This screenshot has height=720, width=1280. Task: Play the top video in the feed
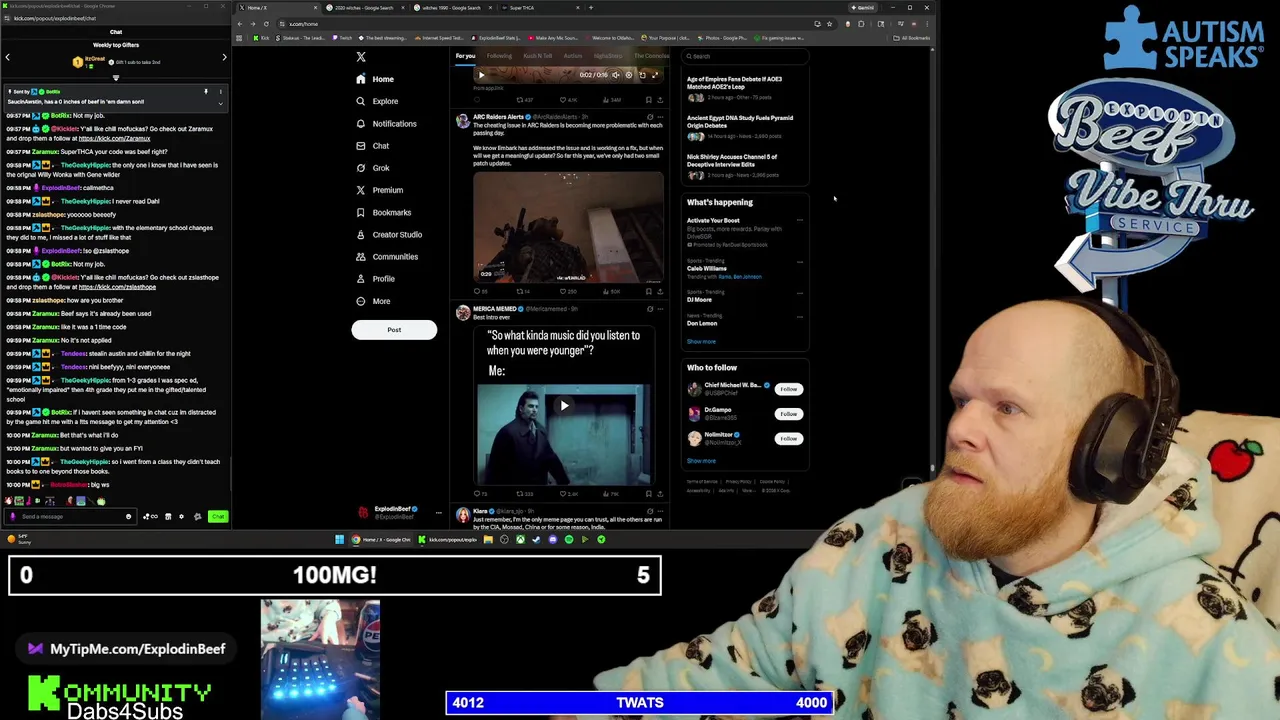(x=481, y=75)
